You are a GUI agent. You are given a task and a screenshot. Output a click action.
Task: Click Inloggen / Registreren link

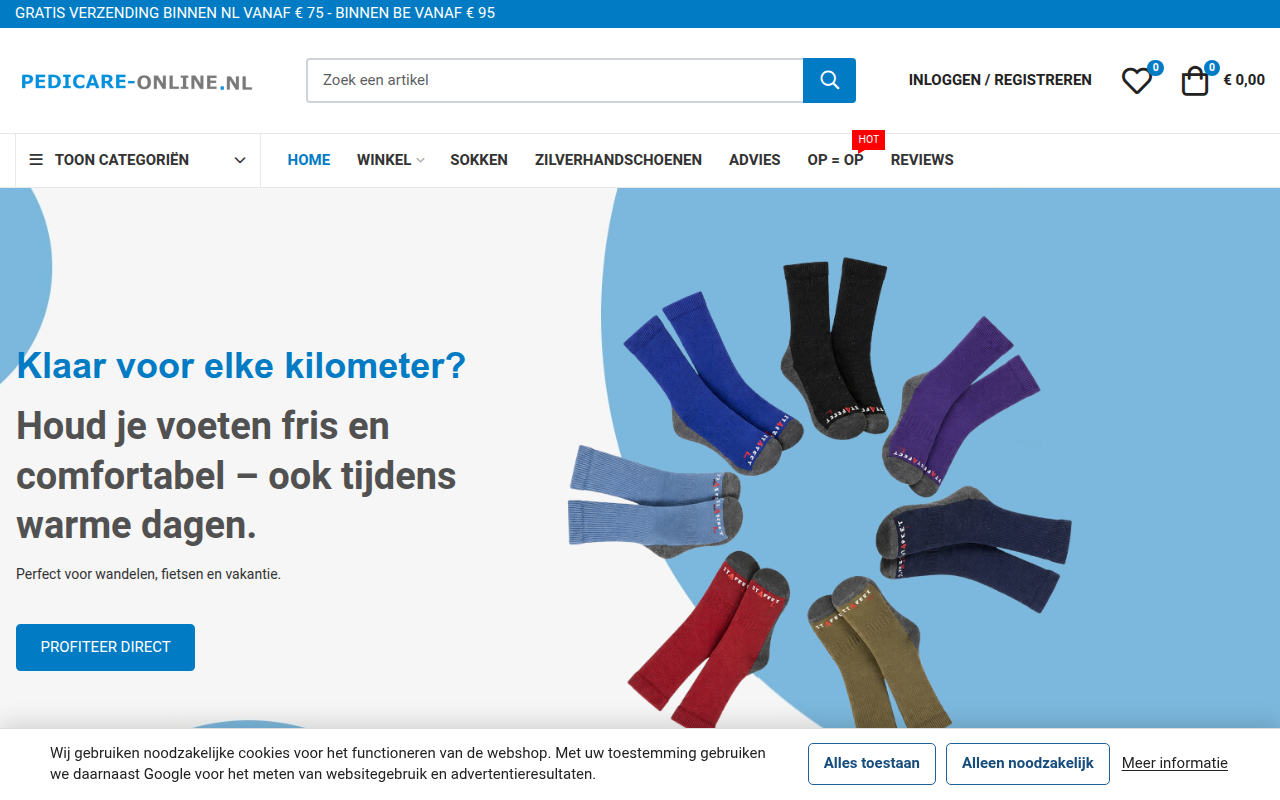point(1000,80)
